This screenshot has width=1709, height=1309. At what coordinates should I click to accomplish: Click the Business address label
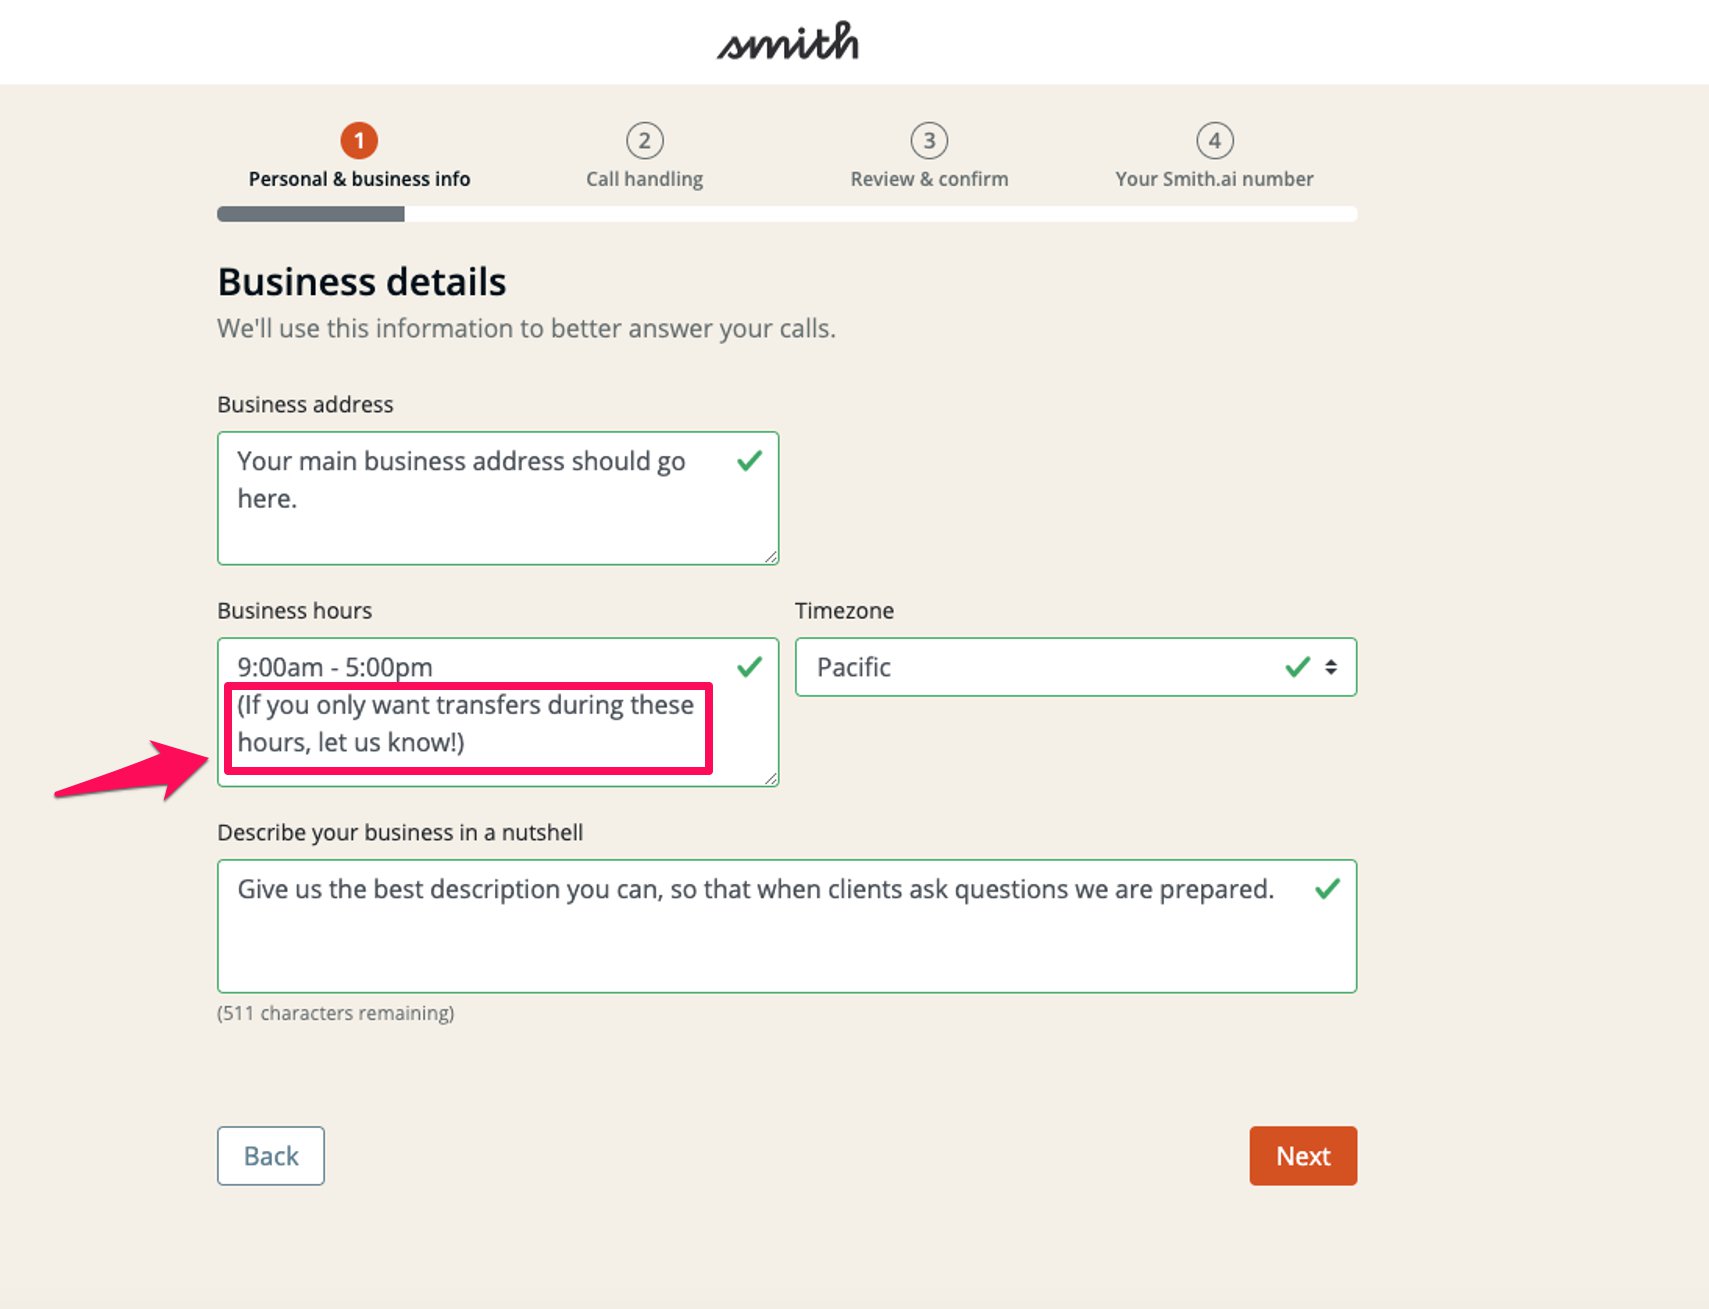pos(305,404)
